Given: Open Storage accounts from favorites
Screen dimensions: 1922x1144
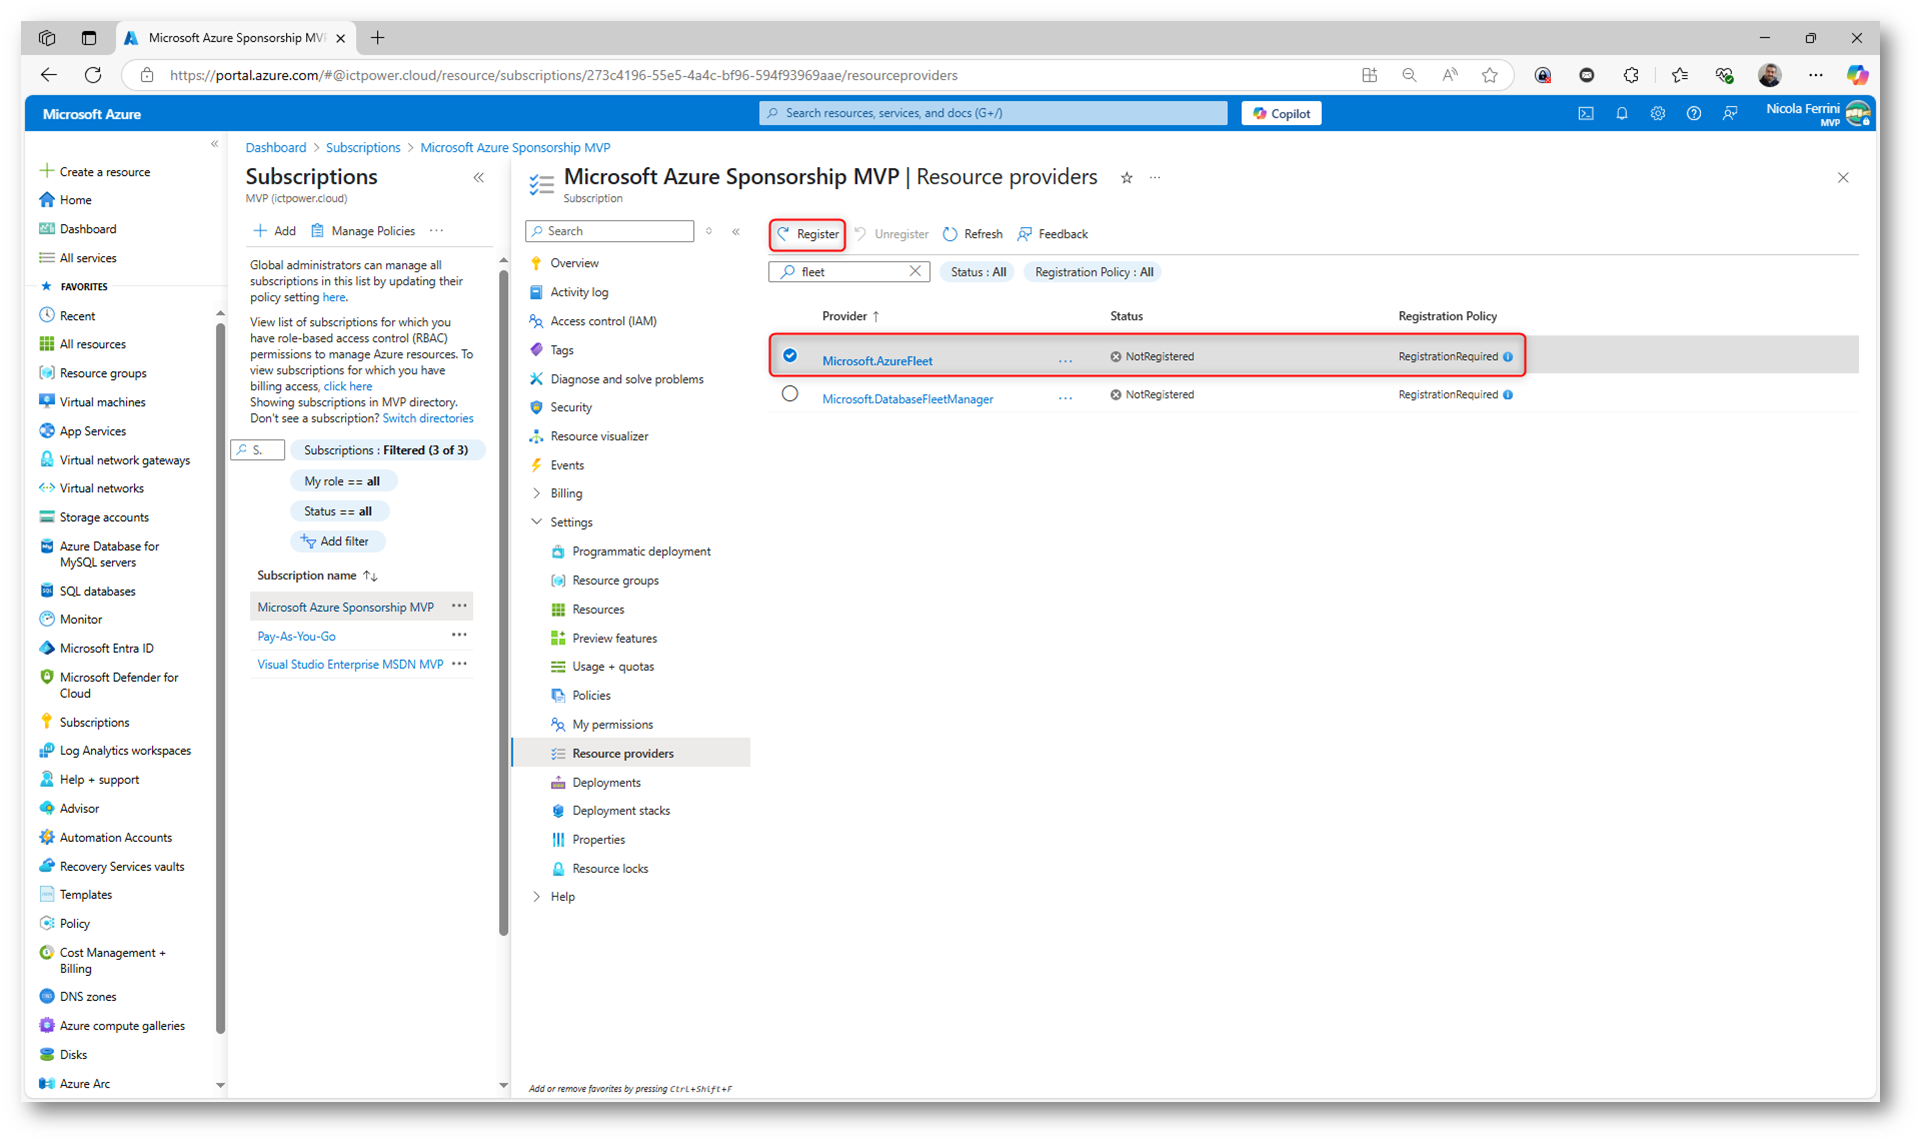Looking at the screenshot, I should pos(104,518).
